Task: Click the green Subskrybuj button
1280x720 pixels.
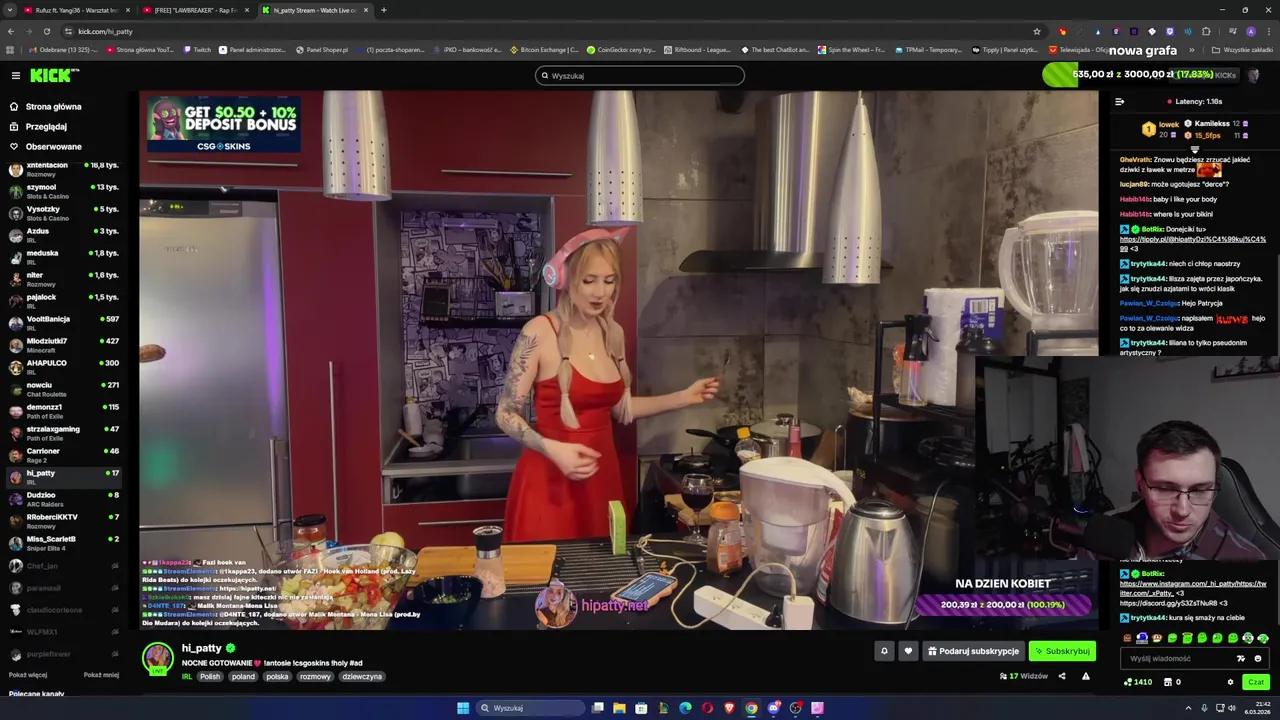Action: tap(1062, 651)
